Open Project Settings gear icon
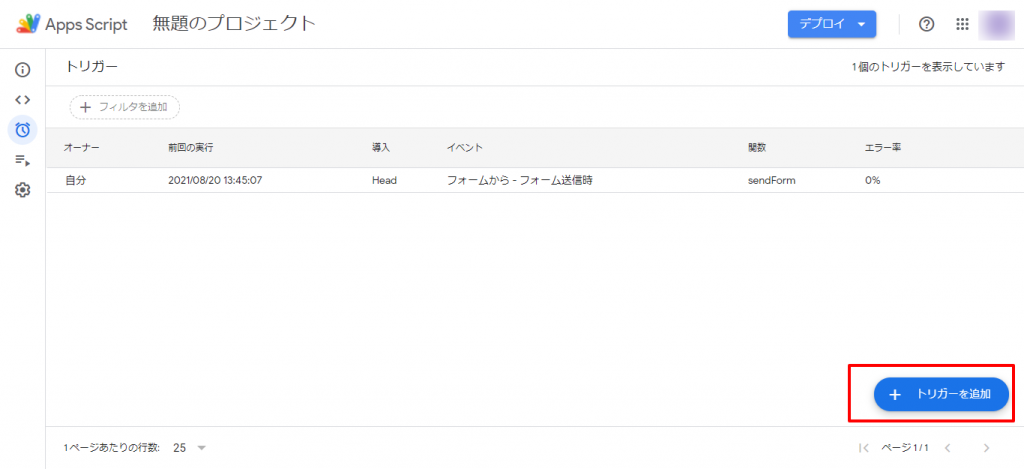 tap(22, 190)
